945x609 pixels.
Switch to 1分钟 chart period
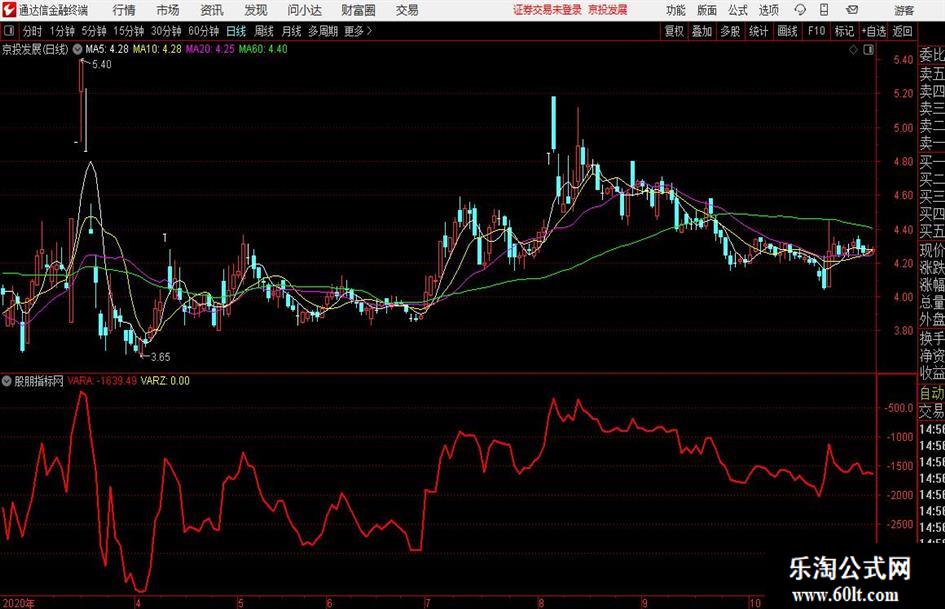62,31
